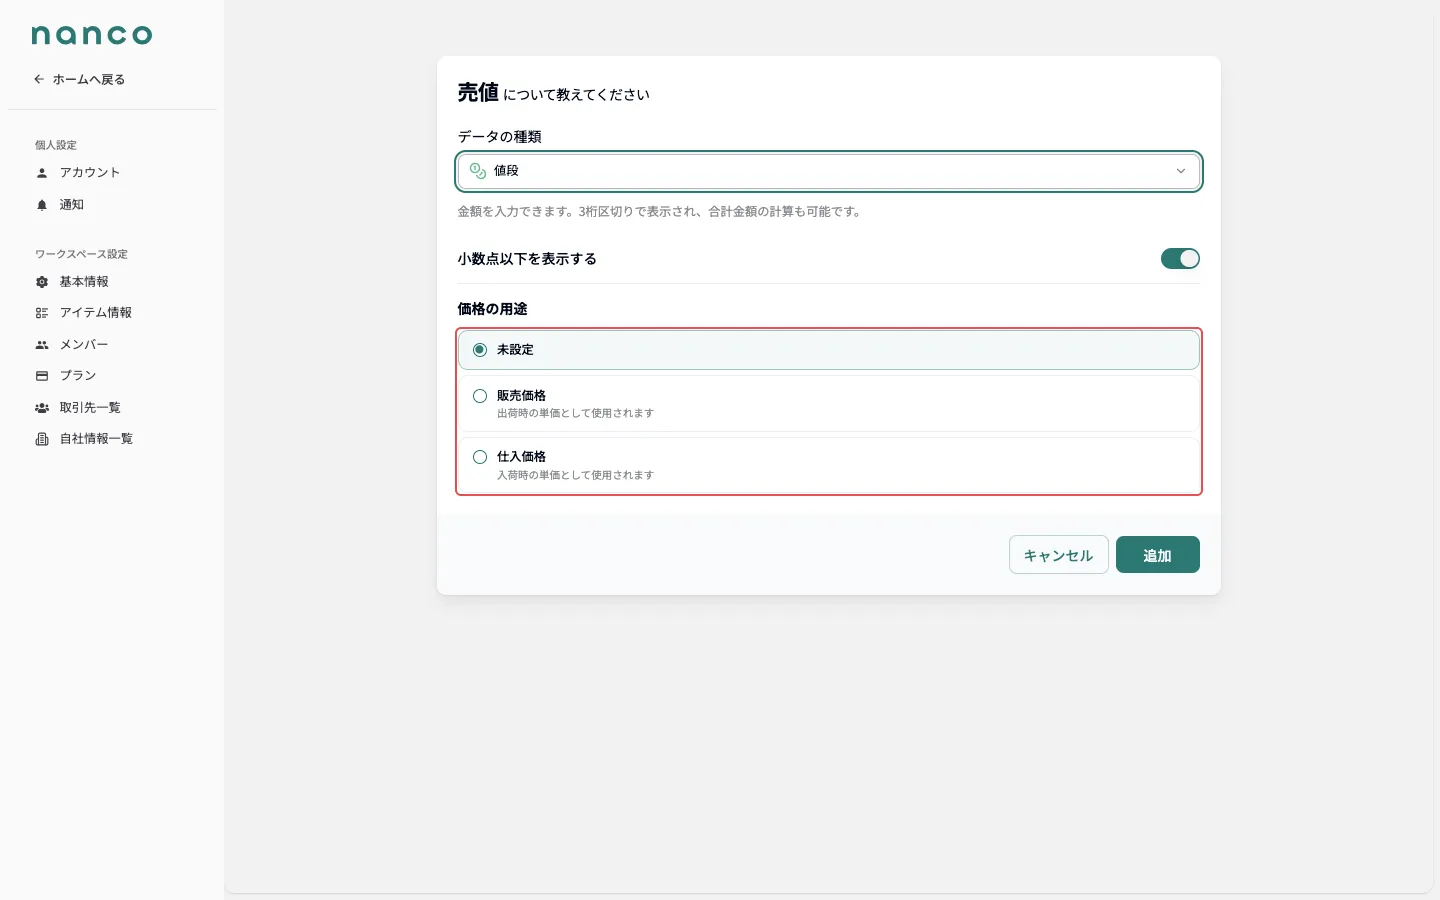Click the 価格の用途 heading
Viewport: 1440px width, 900px height.
[492, 309]
